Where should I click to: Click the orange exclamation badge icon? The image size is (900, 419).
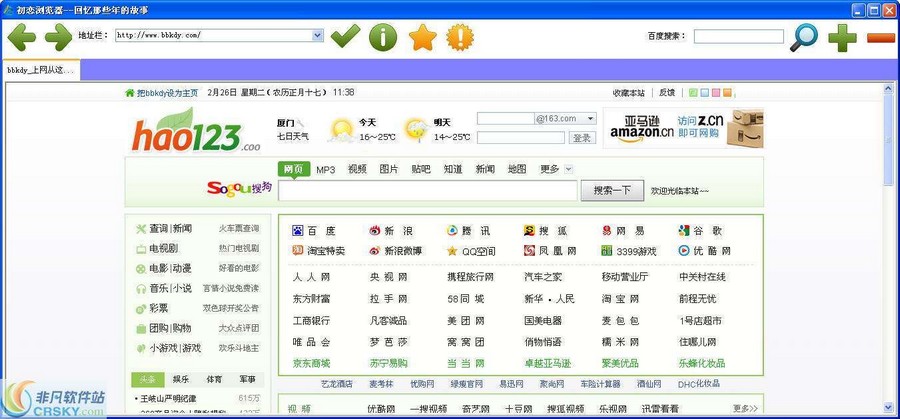point(460,37)
